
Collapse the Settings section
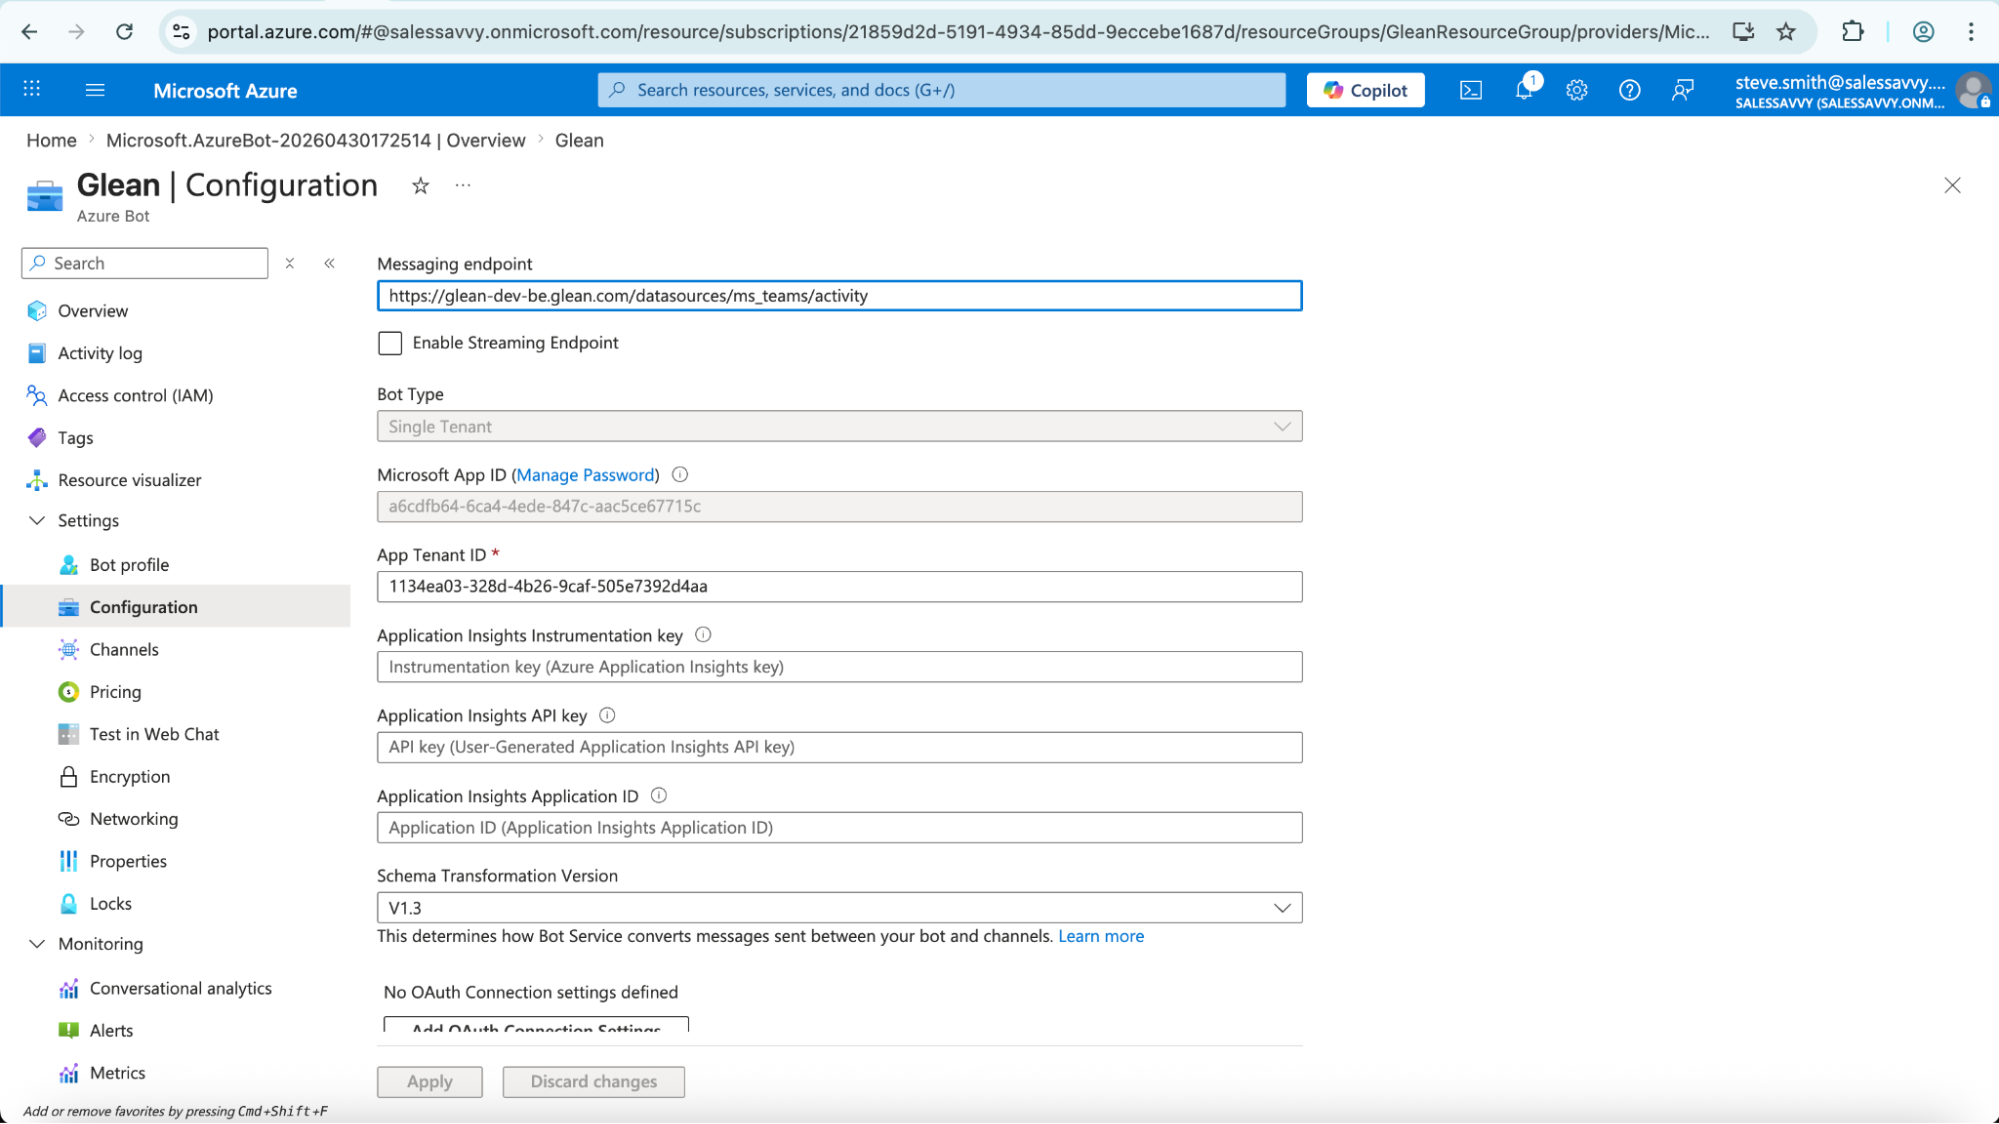pos(37,521)
